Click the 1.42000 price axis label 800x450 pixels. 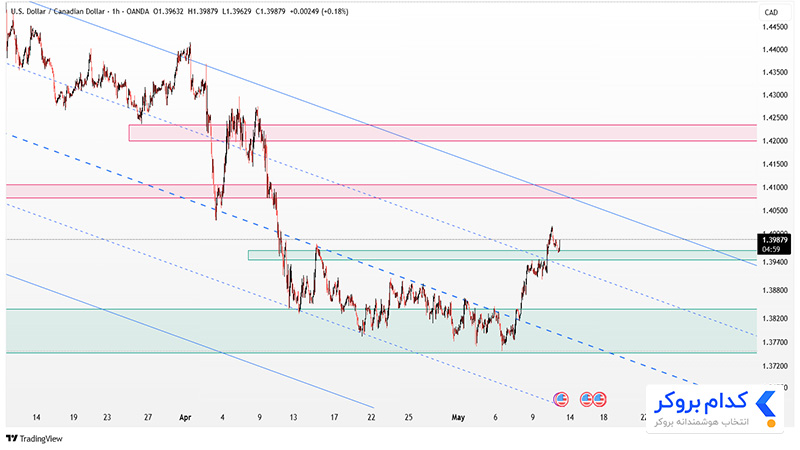[774, 141]
